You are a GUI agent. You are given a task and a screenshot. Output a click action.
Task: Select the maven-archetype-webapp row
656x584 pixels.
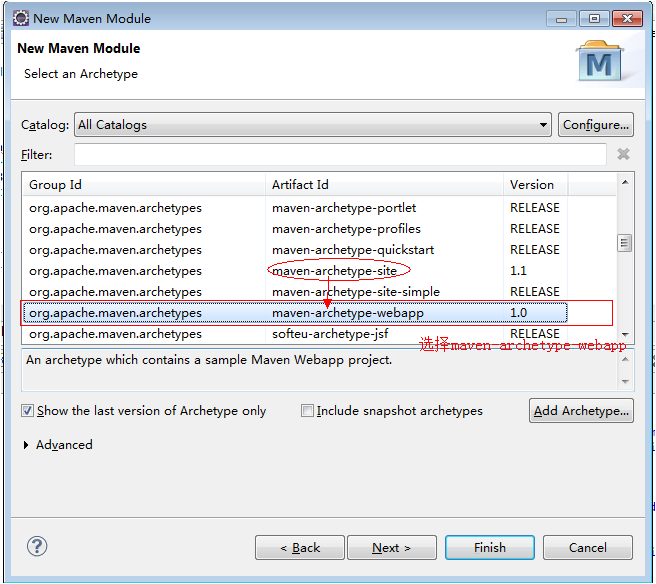tap(295, 313)
